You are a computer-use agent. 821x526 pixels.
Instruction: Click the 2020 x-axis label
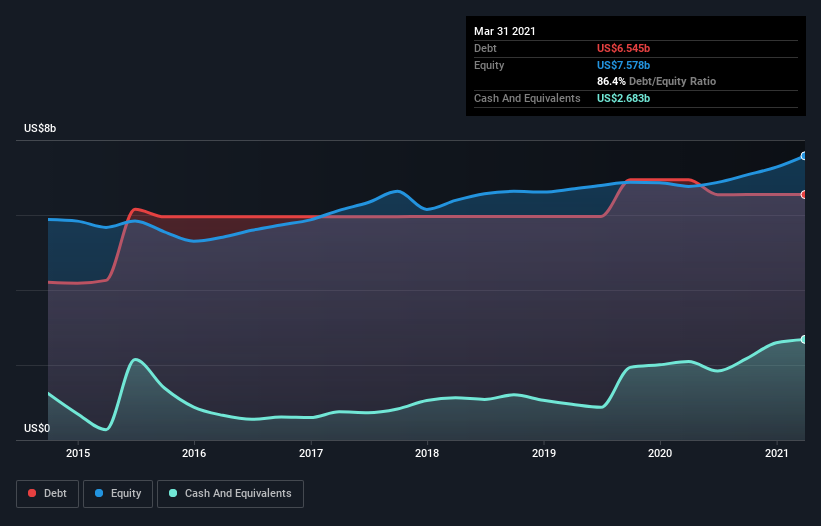click(x=660, y=453)
